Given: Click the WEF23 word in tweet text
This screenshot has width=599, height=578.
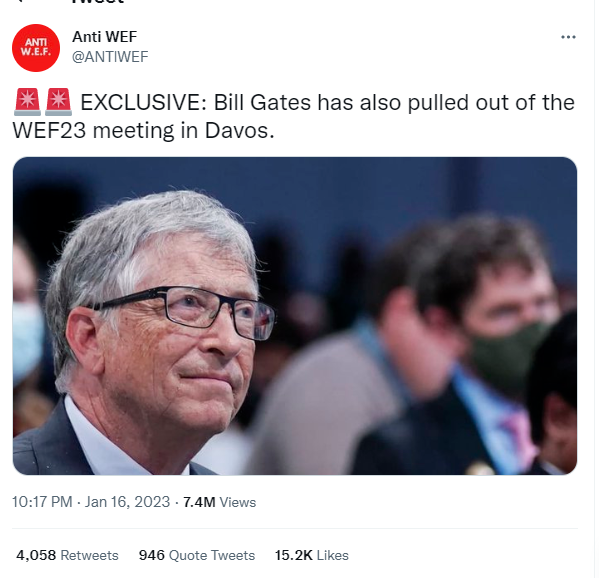Looking at the screenshot, I should [x=49, y=131].
